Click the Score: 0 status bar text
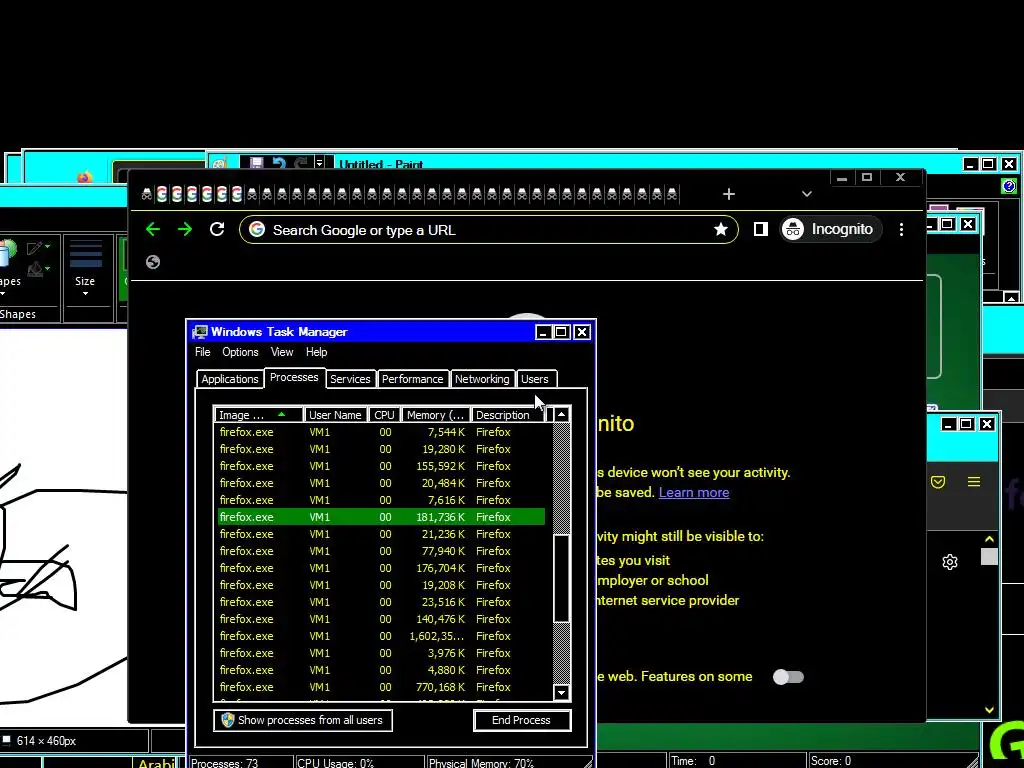 pyautogui.click(x=831, y=761)
